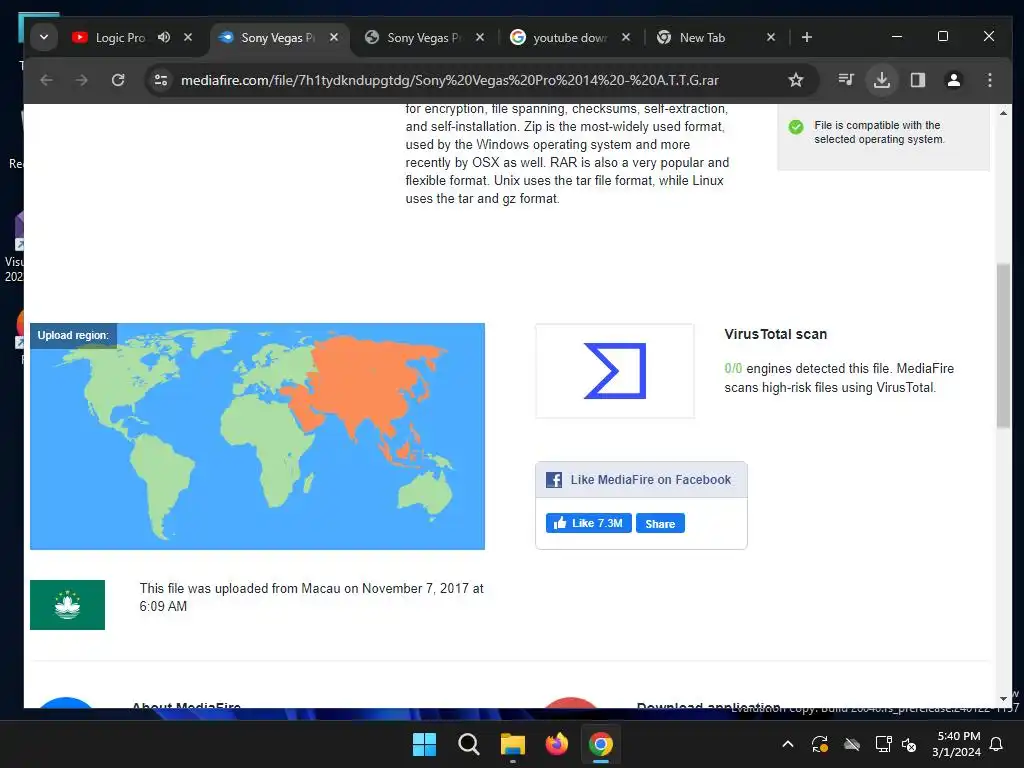Click the 0/0 engines detected text
This screenshot has width=1024, height=768.
tap(839, 377)
